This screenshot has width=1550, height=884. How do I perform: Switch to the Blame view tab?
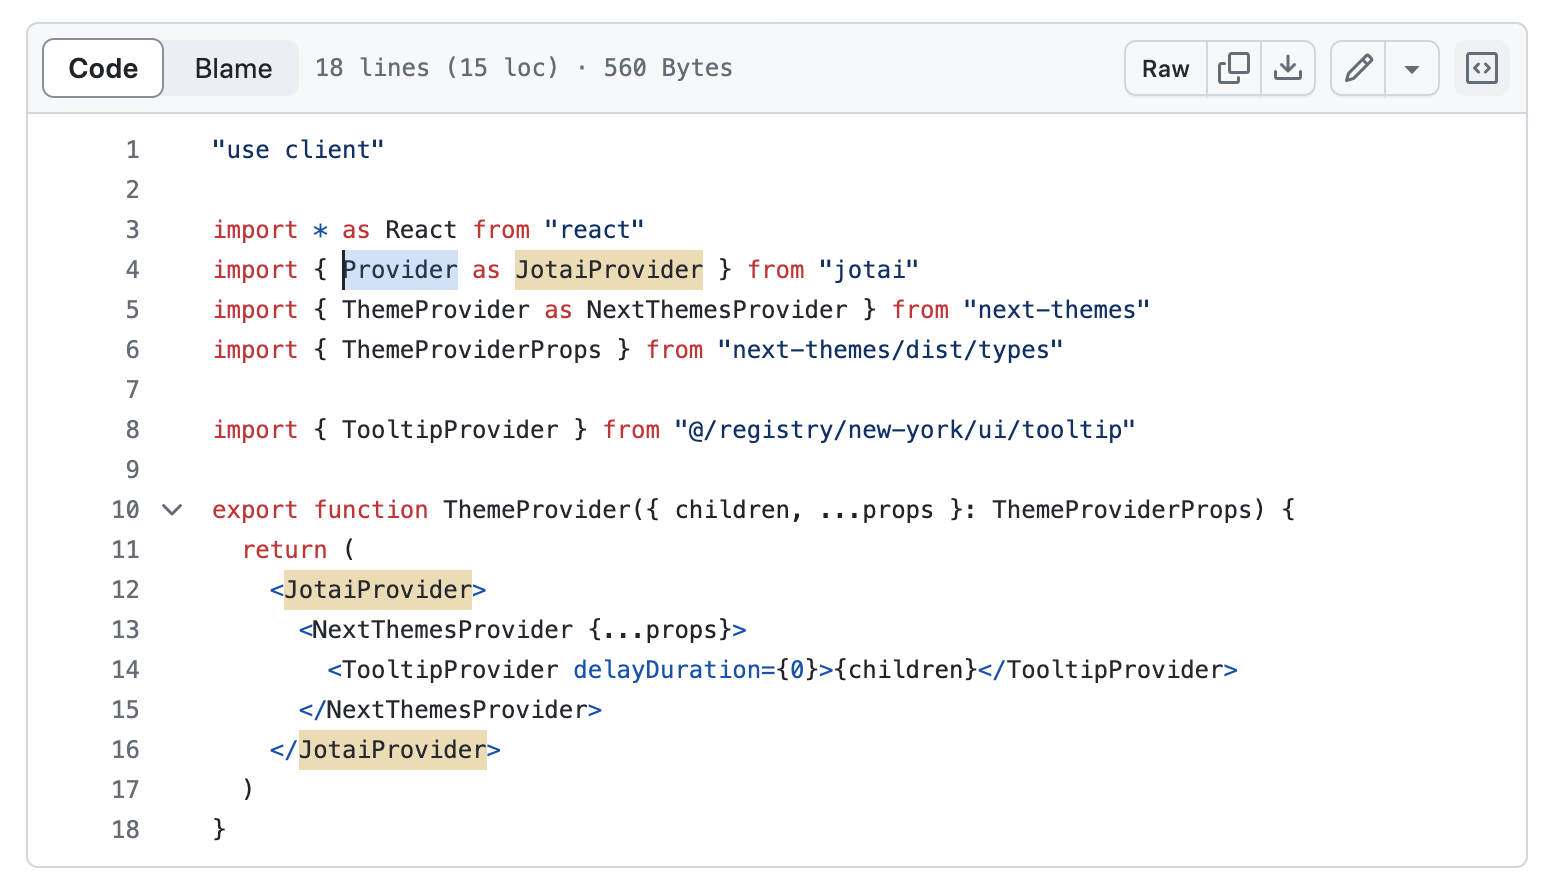(233, 68)
